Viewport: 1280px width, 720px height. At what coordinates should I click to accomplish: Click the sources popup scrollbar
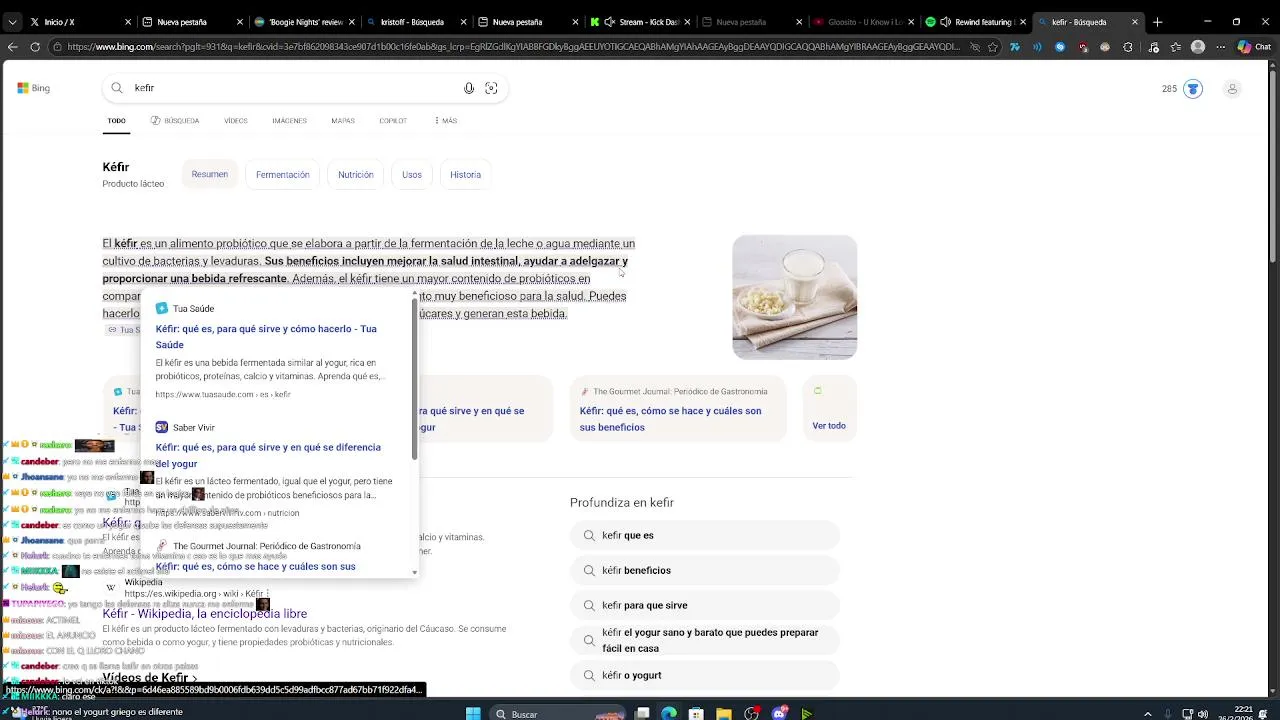414,378
